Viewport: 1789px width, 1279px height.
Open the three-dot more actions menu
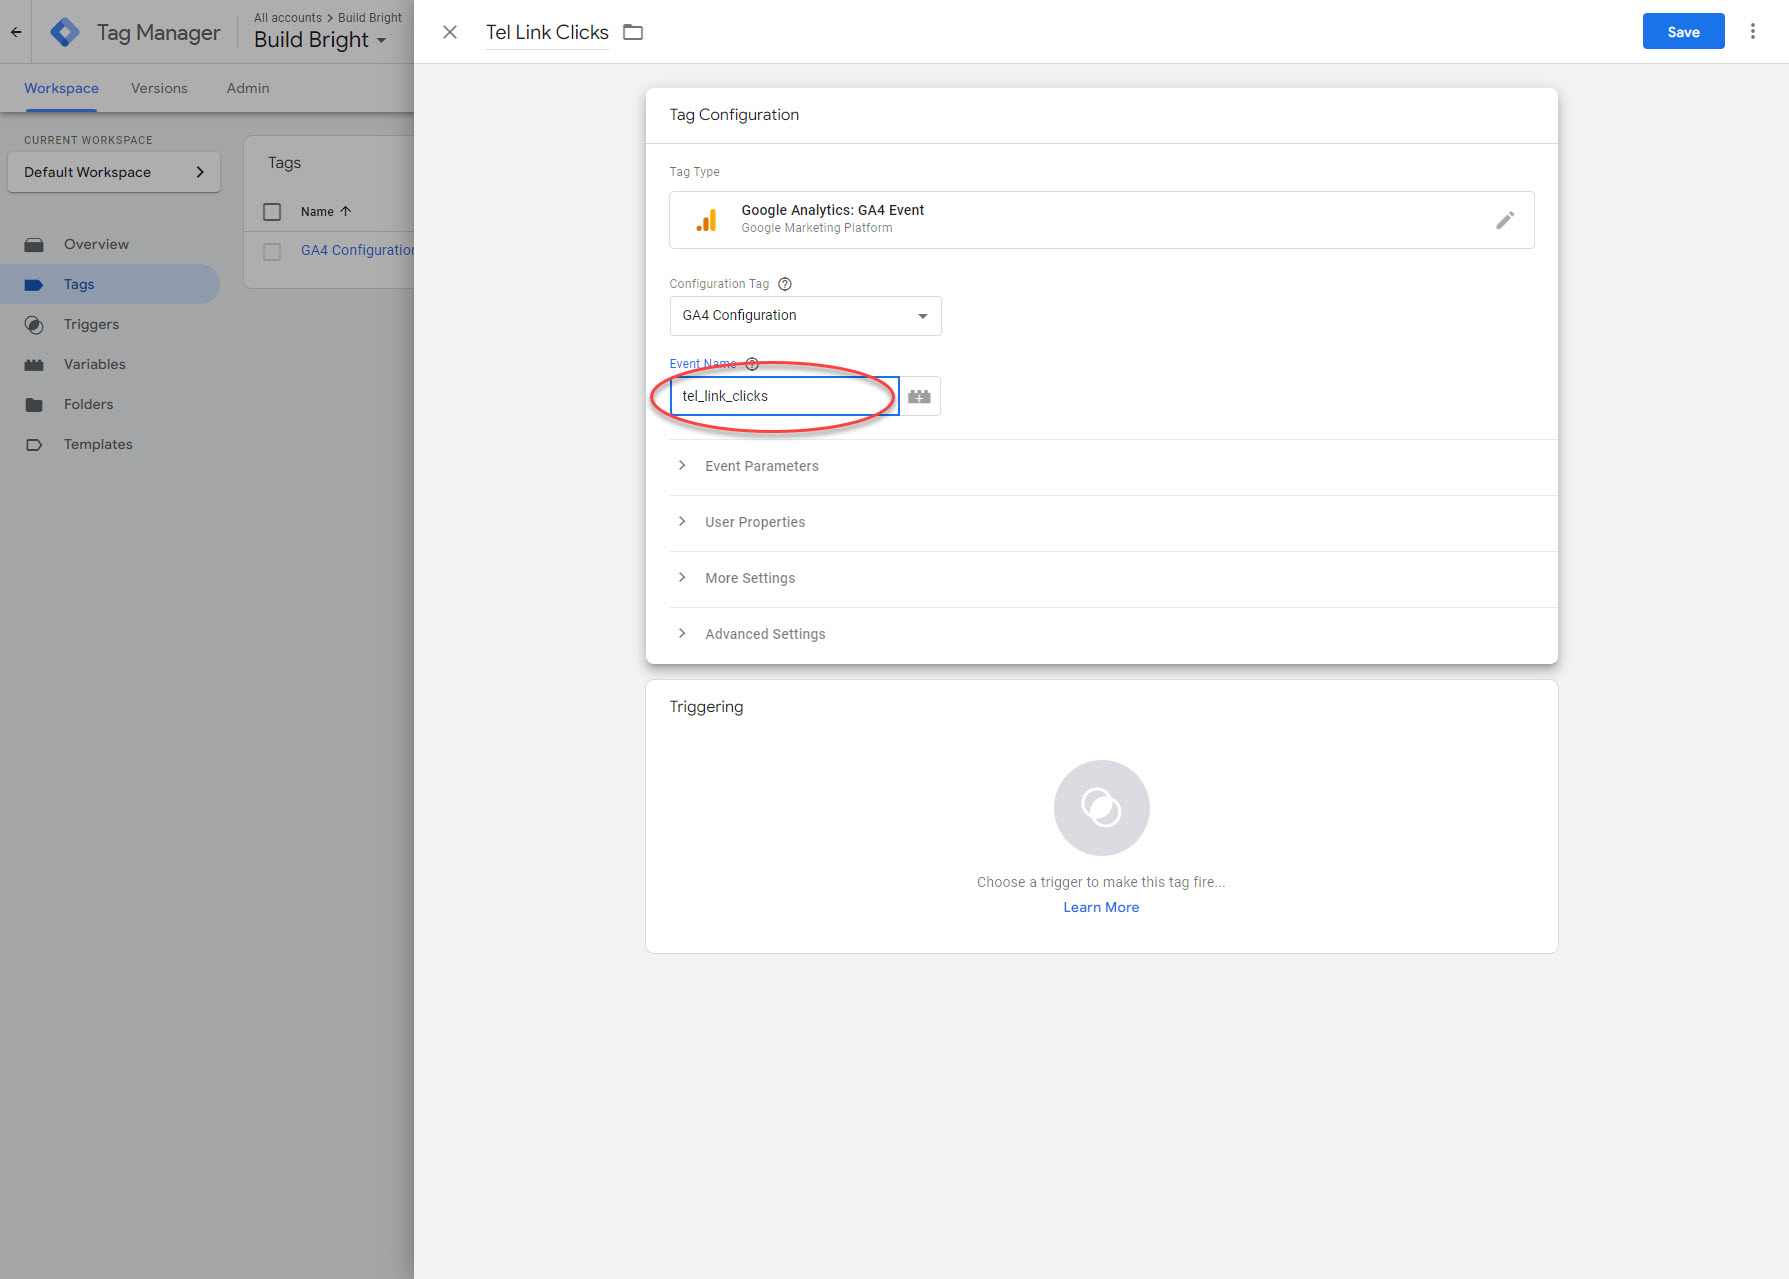pyautogui.click(x=1752, y=32)
